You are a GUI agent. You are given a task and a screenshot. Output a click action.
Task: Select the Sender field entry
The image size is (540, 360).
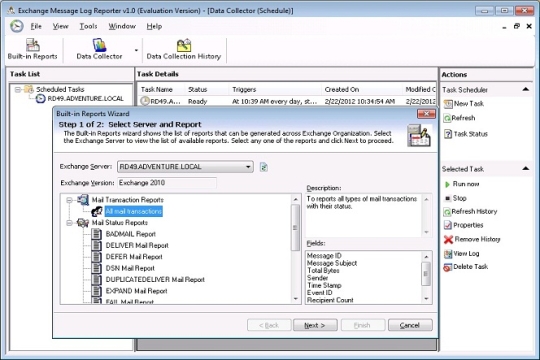318,278
